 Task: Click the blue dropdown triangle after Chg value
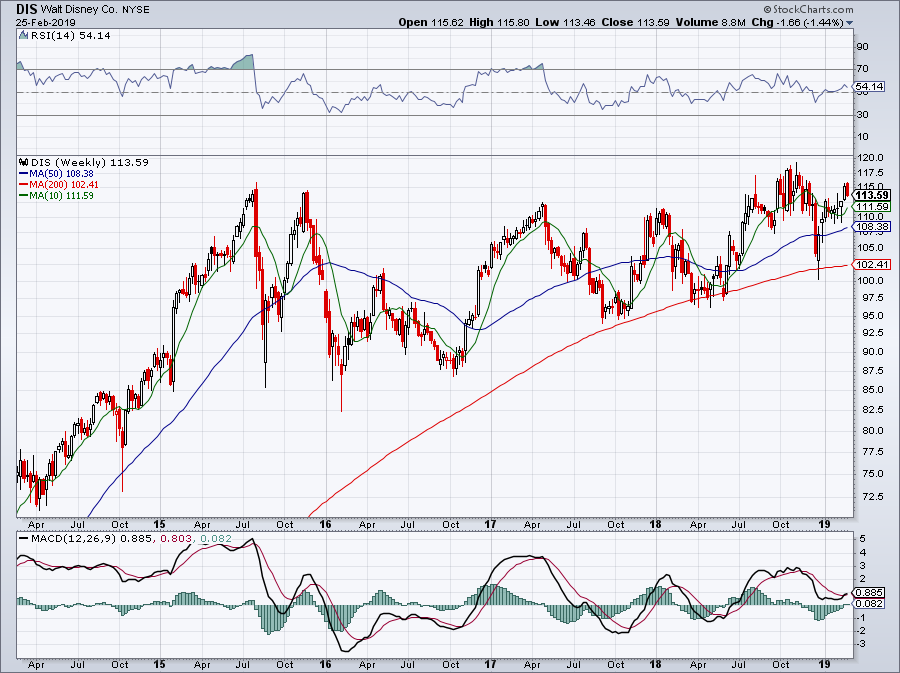(849, 23)
